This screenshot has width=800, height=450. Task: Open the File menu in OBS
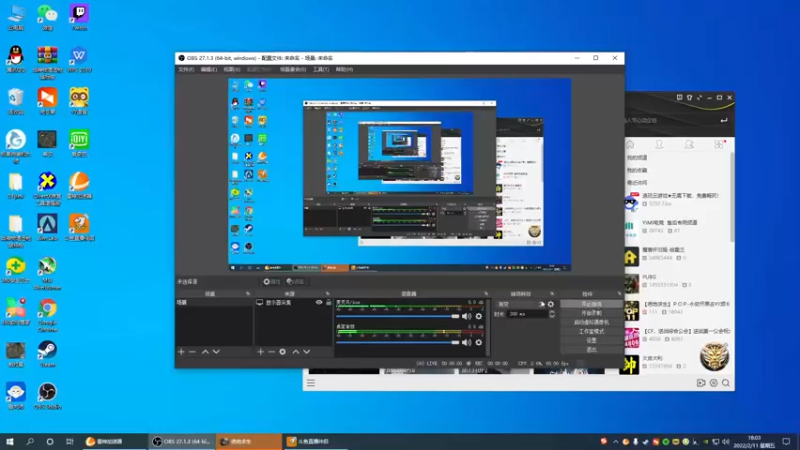coord(186,69)
